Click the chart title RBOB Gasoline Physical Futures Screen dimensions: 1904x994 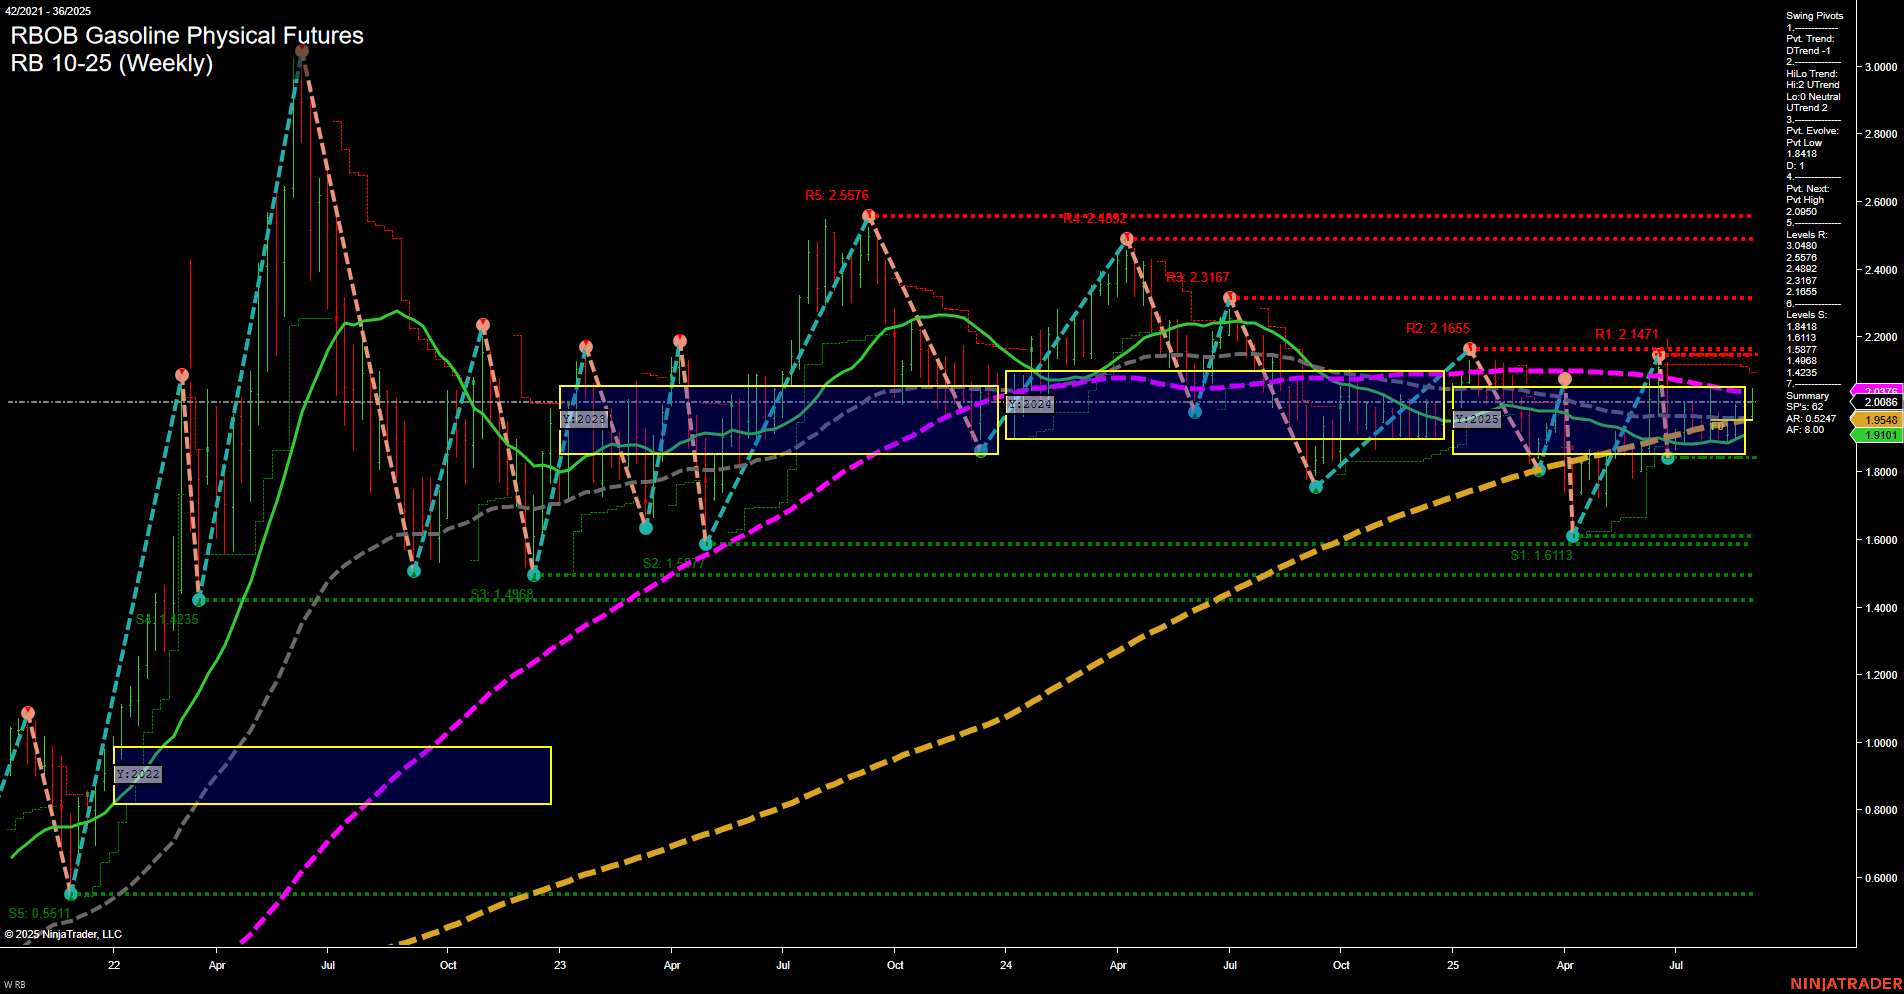tap(186, 36)
